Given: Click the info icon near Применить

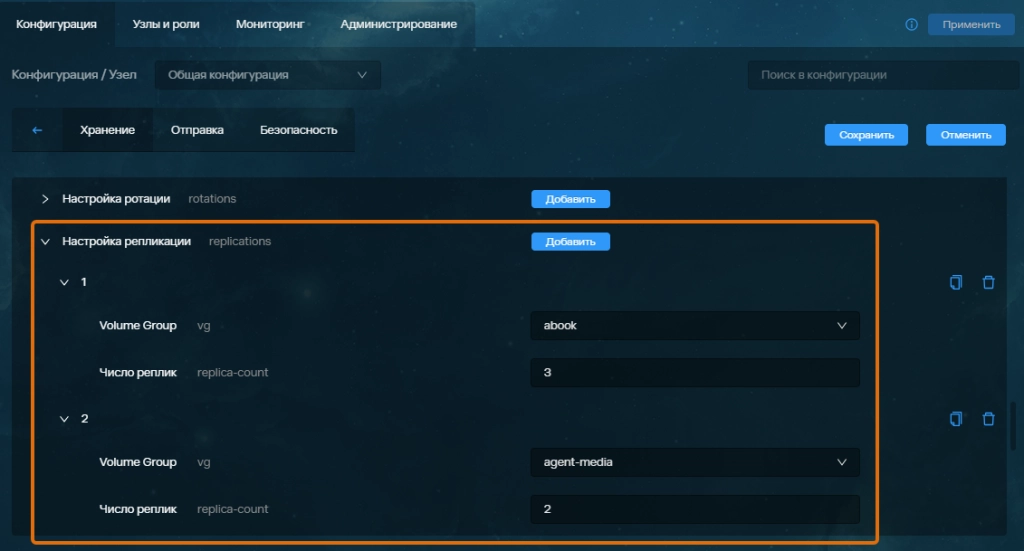Looking at the screenshot, I should (x=911, y=25).
